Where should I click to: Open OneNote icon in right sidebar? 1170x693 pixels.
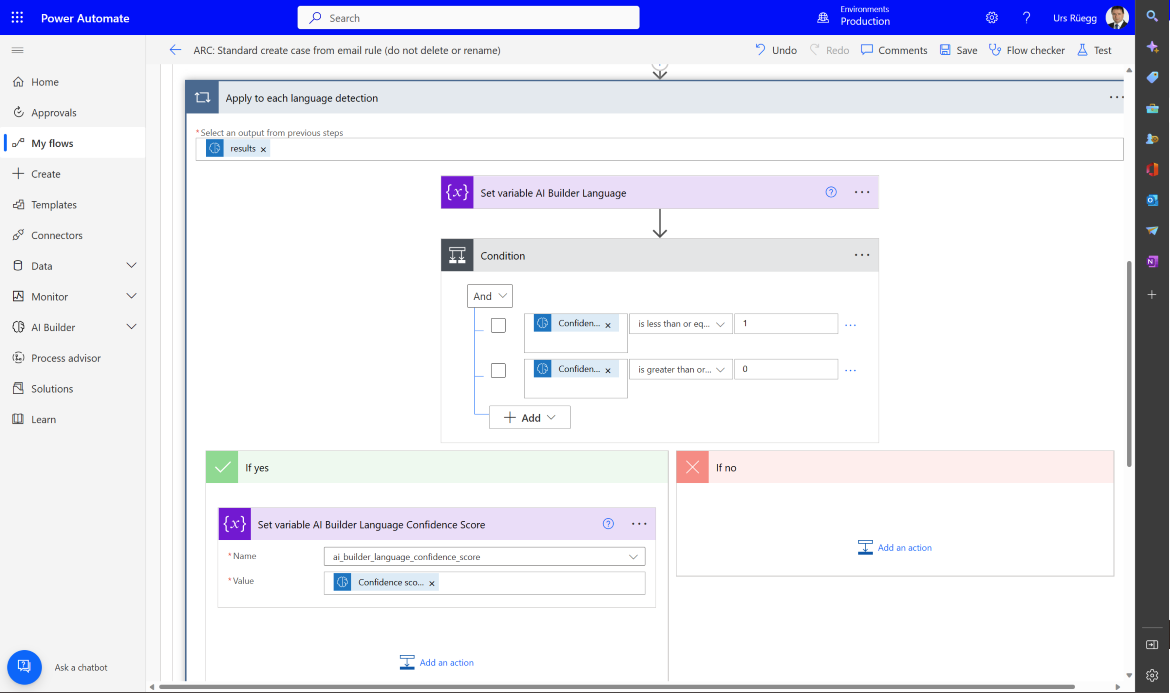(1152, 261)
